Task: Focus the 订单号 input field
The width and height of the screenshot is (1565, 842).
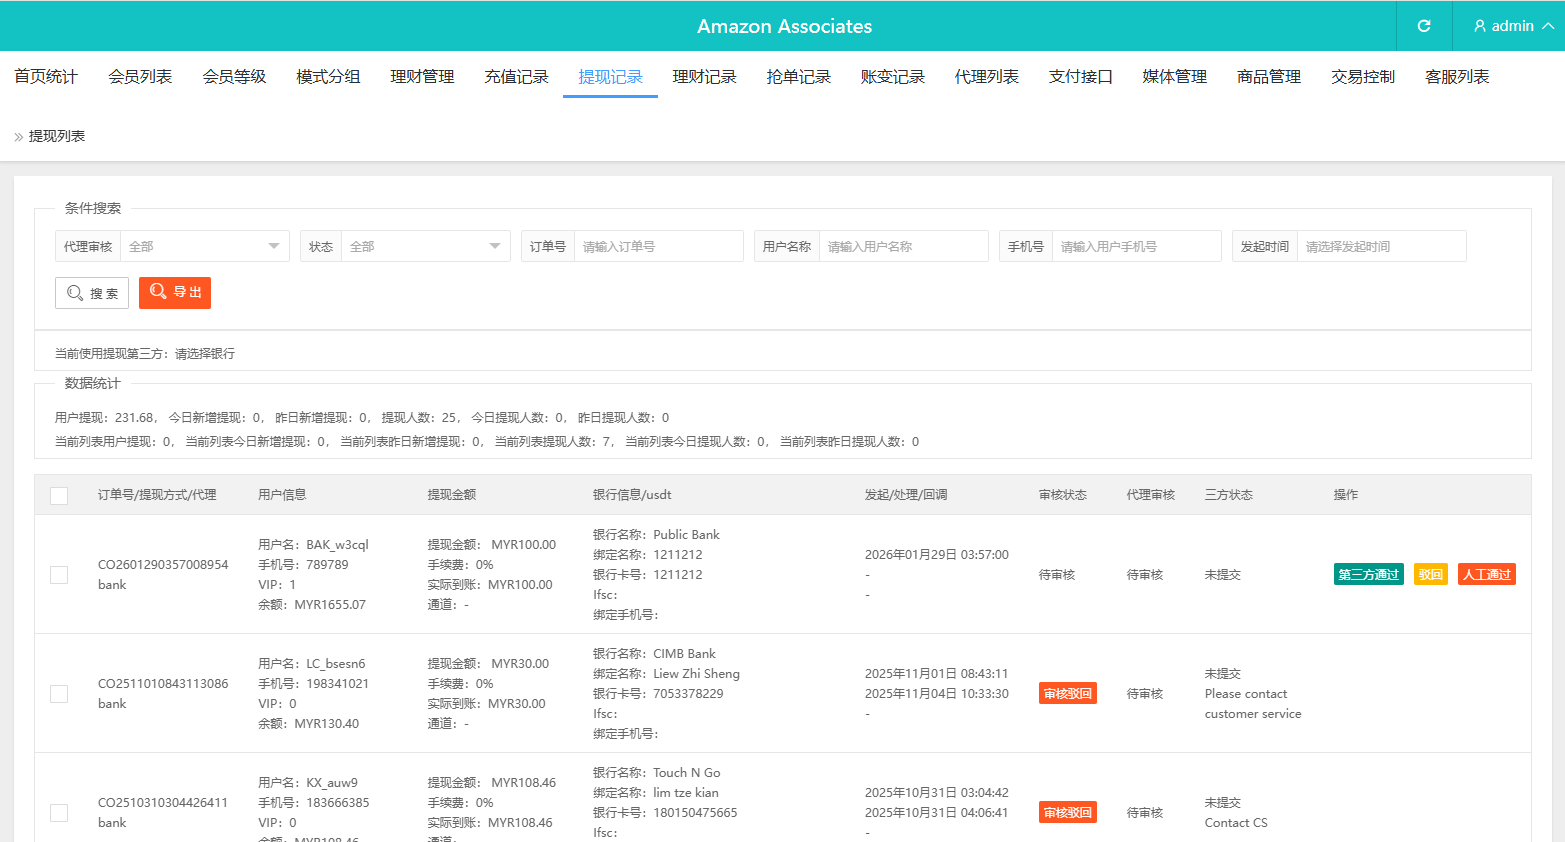Action: [658, 246]
